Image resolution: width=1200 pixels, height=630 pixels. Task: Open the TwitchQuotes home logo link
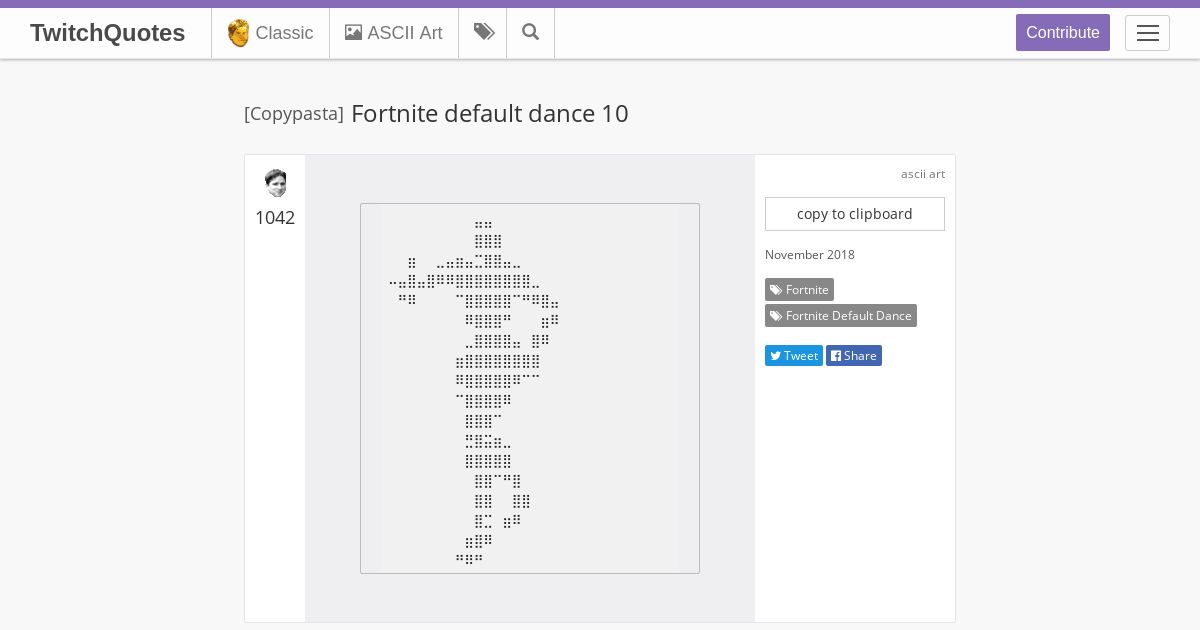107,33
